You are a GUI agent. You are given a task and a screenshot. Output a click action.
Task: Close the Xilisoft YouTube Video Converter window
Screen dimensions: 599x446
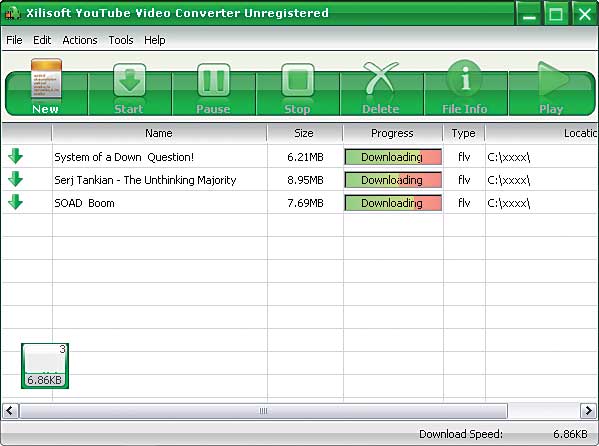coord(584,14)
